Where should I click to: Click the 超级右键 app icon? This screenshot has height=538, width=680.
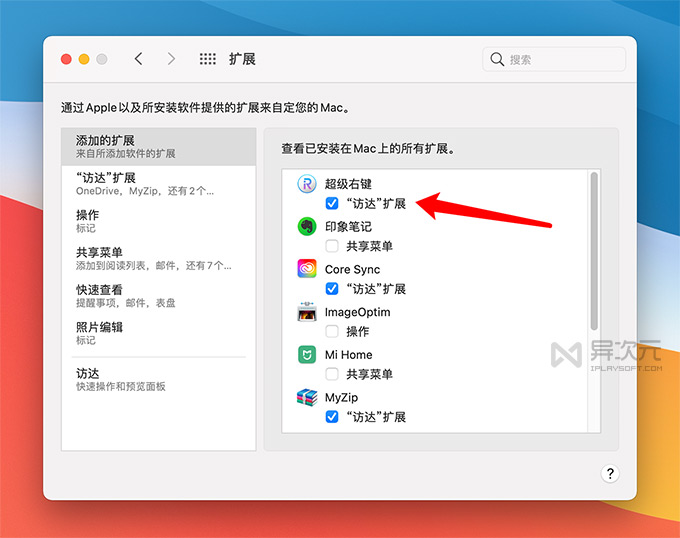(307, 184)
